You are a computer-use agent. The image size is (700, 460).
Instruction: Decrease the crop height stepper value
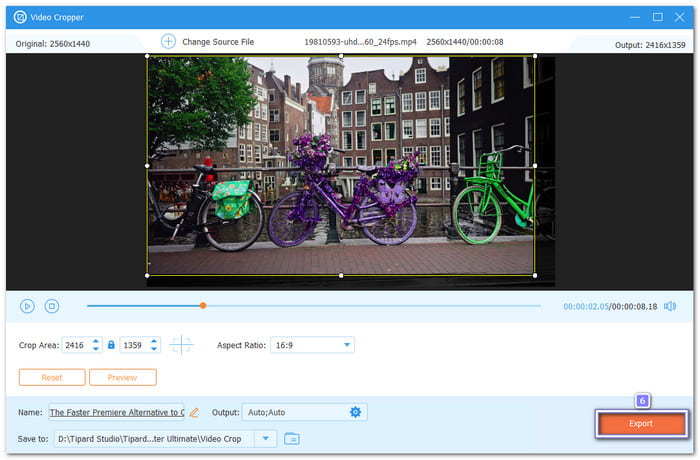point(153,349)
